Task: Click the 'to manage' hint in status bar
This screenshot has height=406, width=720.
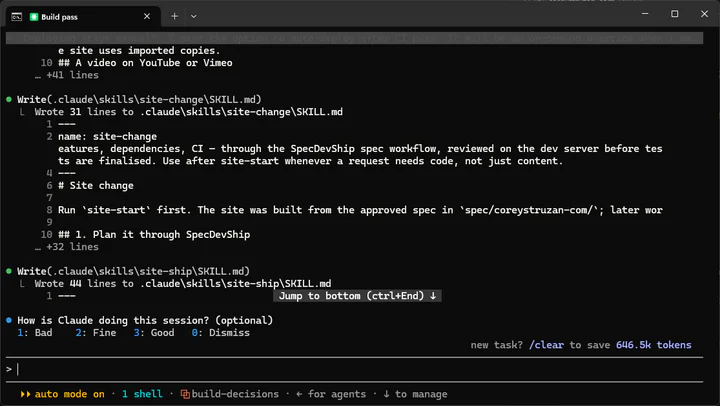Action: click(x=415, y=394)
